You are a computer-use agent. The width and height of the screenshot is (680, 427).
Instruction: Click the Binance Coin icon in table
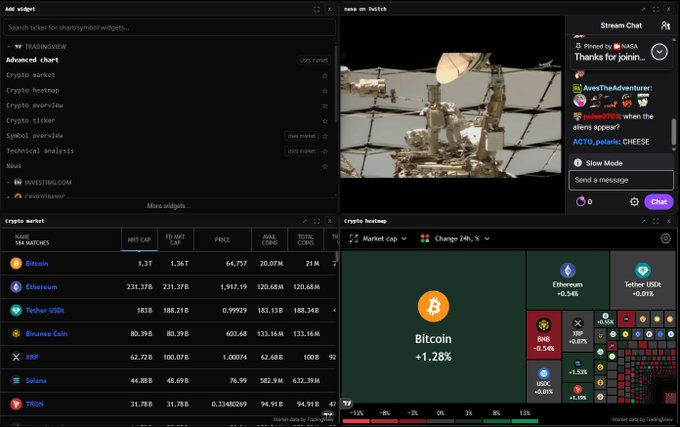(x=16, y=334)
